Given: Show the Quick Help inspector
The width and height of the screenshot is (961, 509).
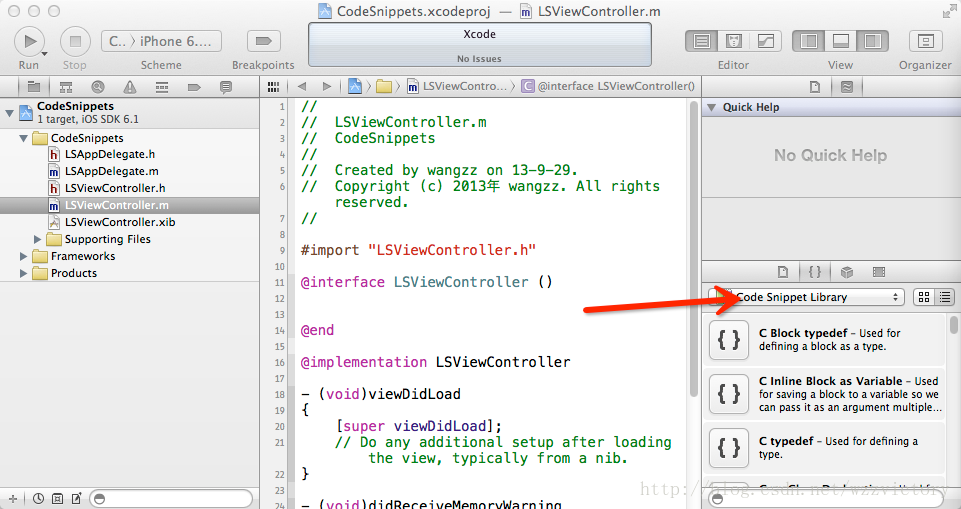Looking at the screenshot, I should (847, 87).
